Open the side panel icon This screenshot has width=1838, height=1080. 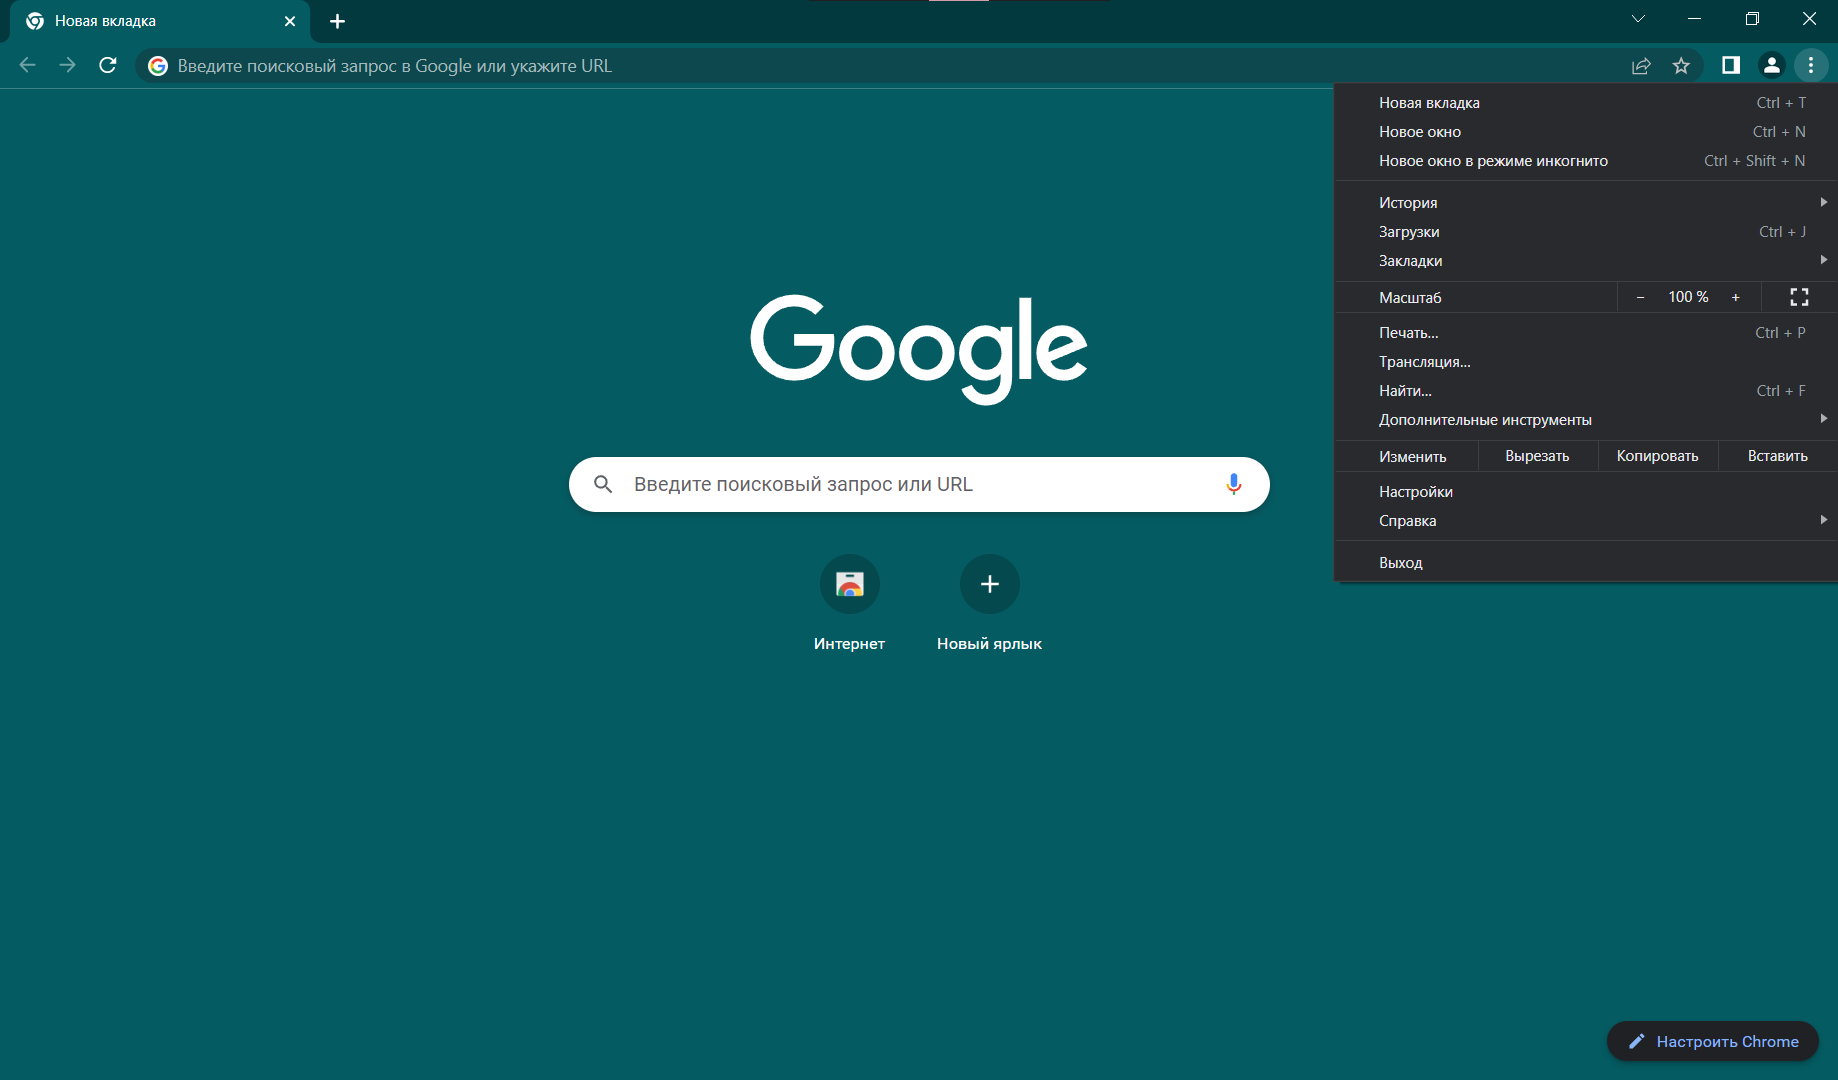click(1731, 66)
